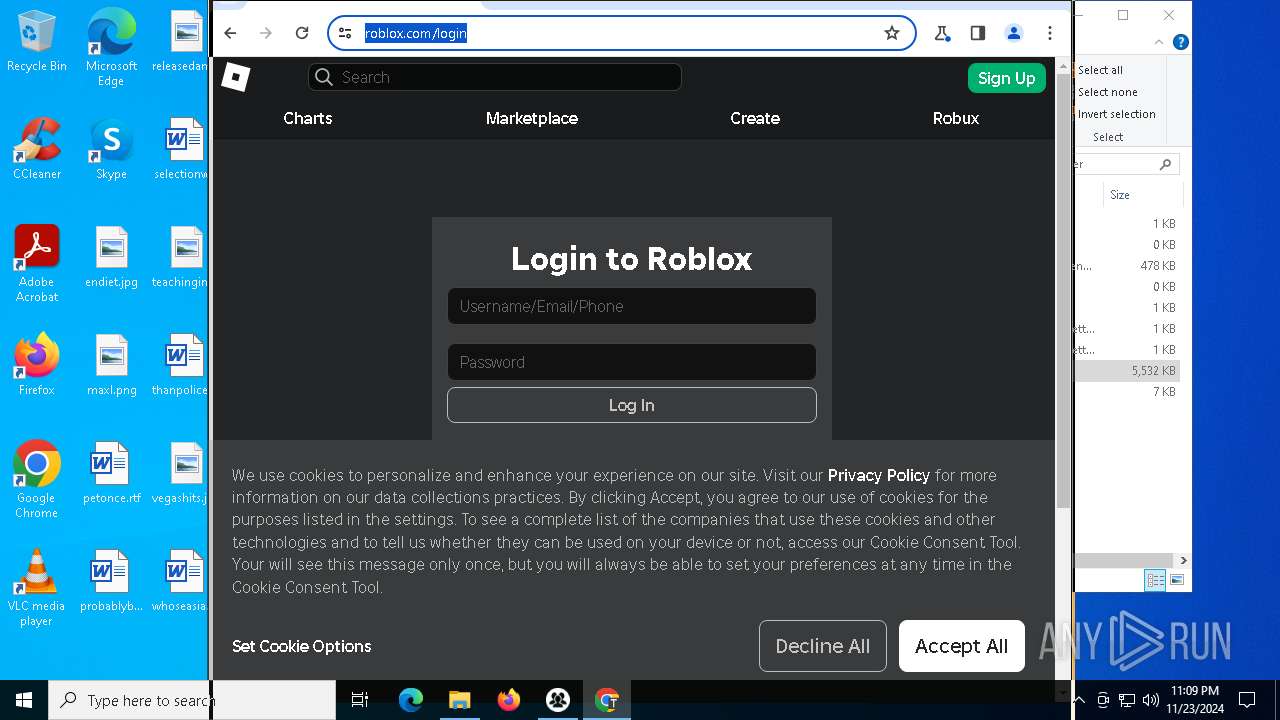
Task: Open File Explorer from the taskbar
Action: tap(460, 700)
